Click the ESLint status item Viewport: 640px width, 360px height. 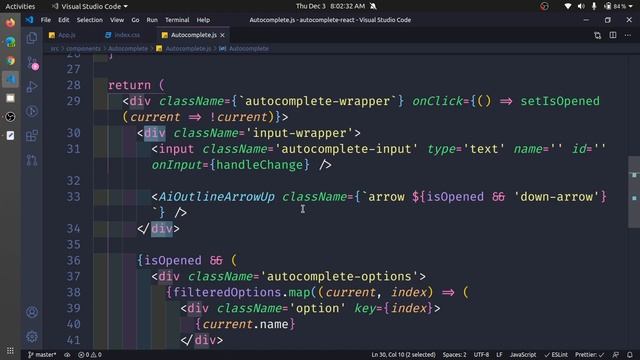[556, 355]
